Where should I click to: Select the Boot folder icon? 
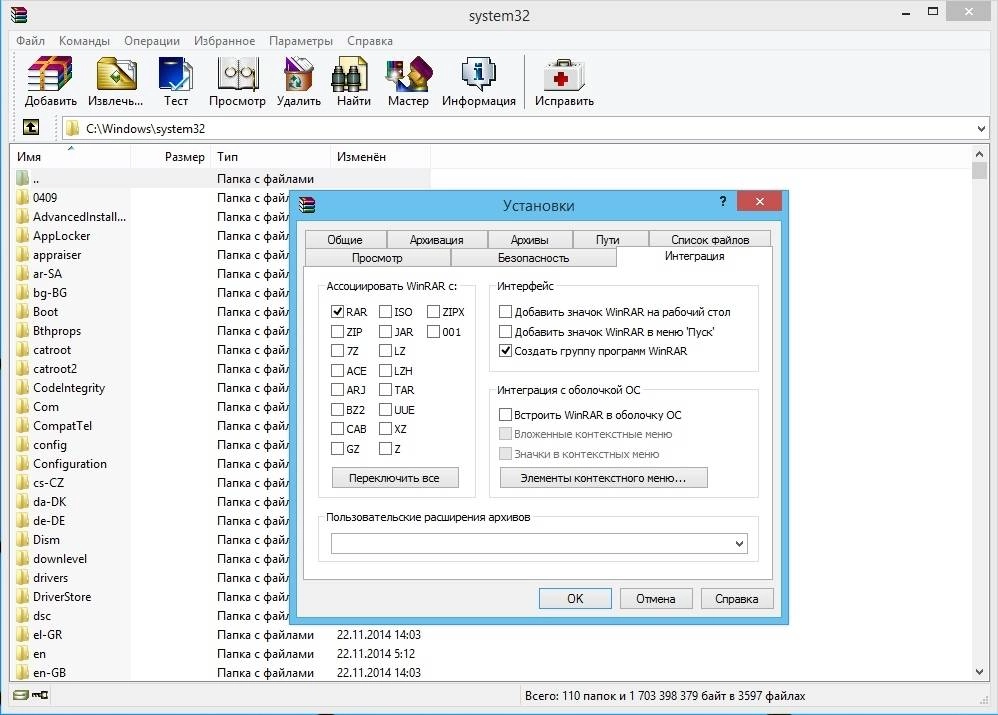pos(23,311)
